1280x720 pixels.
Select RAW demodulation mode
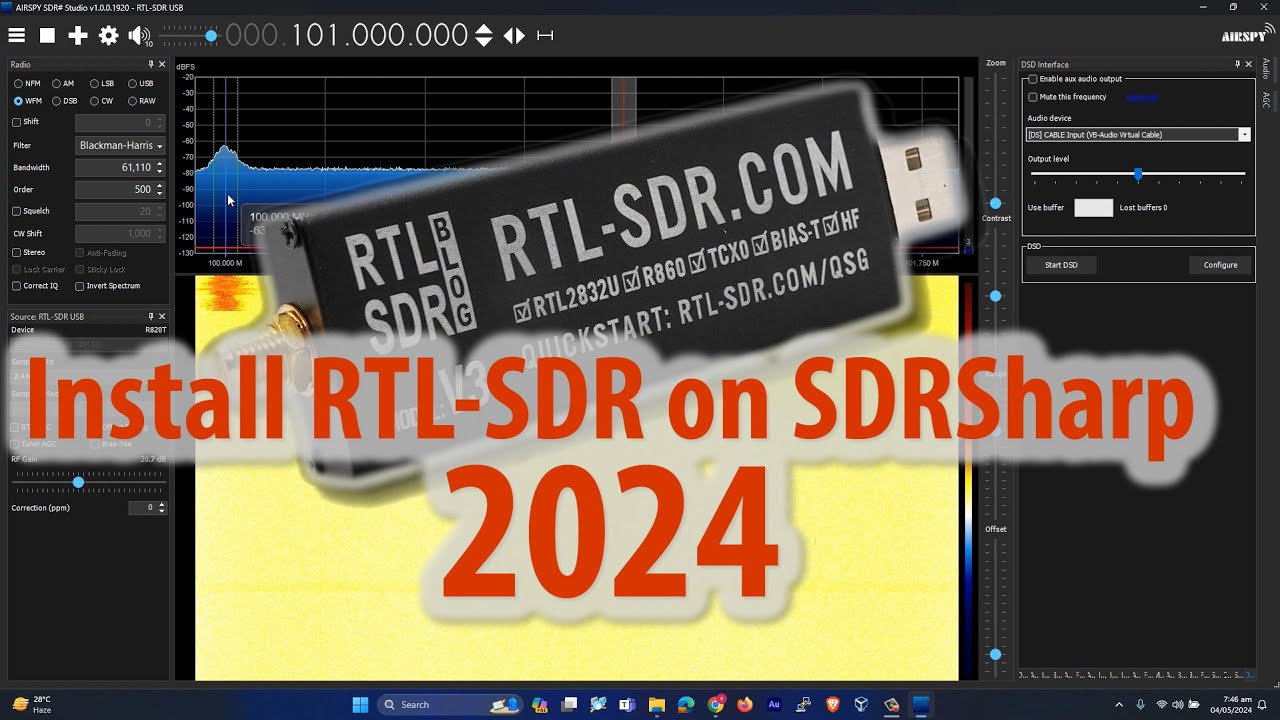[141, 101]
